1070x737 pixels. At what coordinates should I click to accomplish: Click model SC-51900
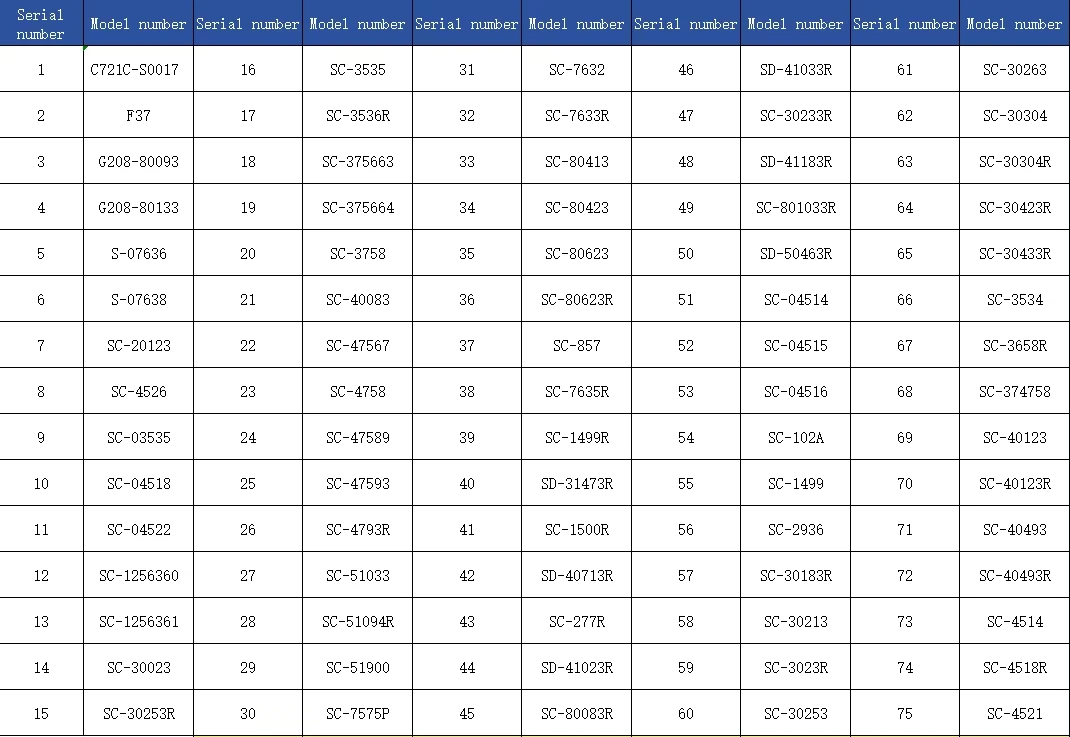[x=358, y=667]
